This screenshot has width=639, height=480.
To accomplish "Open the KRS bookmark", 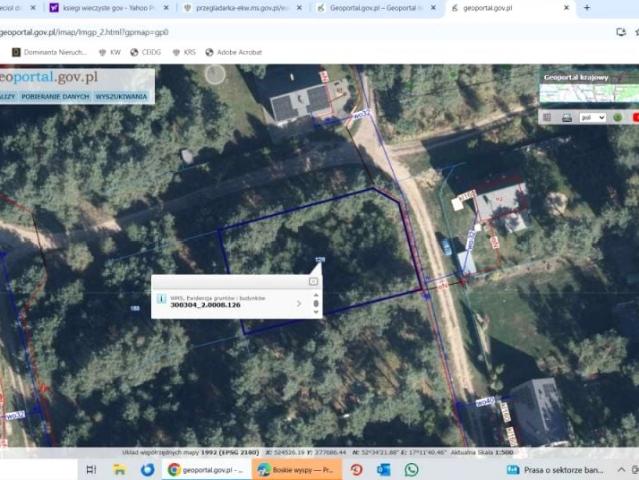I will pos(184,52).
